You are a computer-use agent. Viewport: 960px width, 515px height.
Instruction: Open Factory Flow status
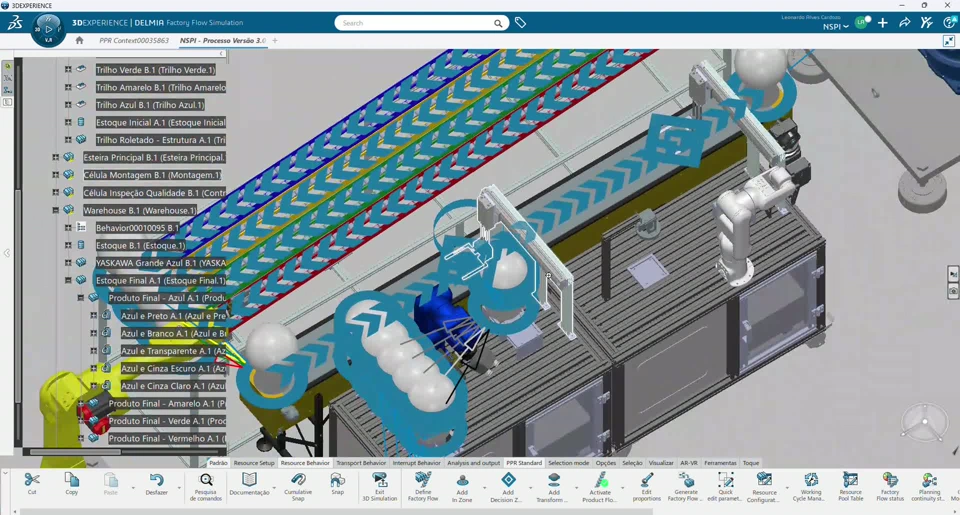click(x=890, y=487)
